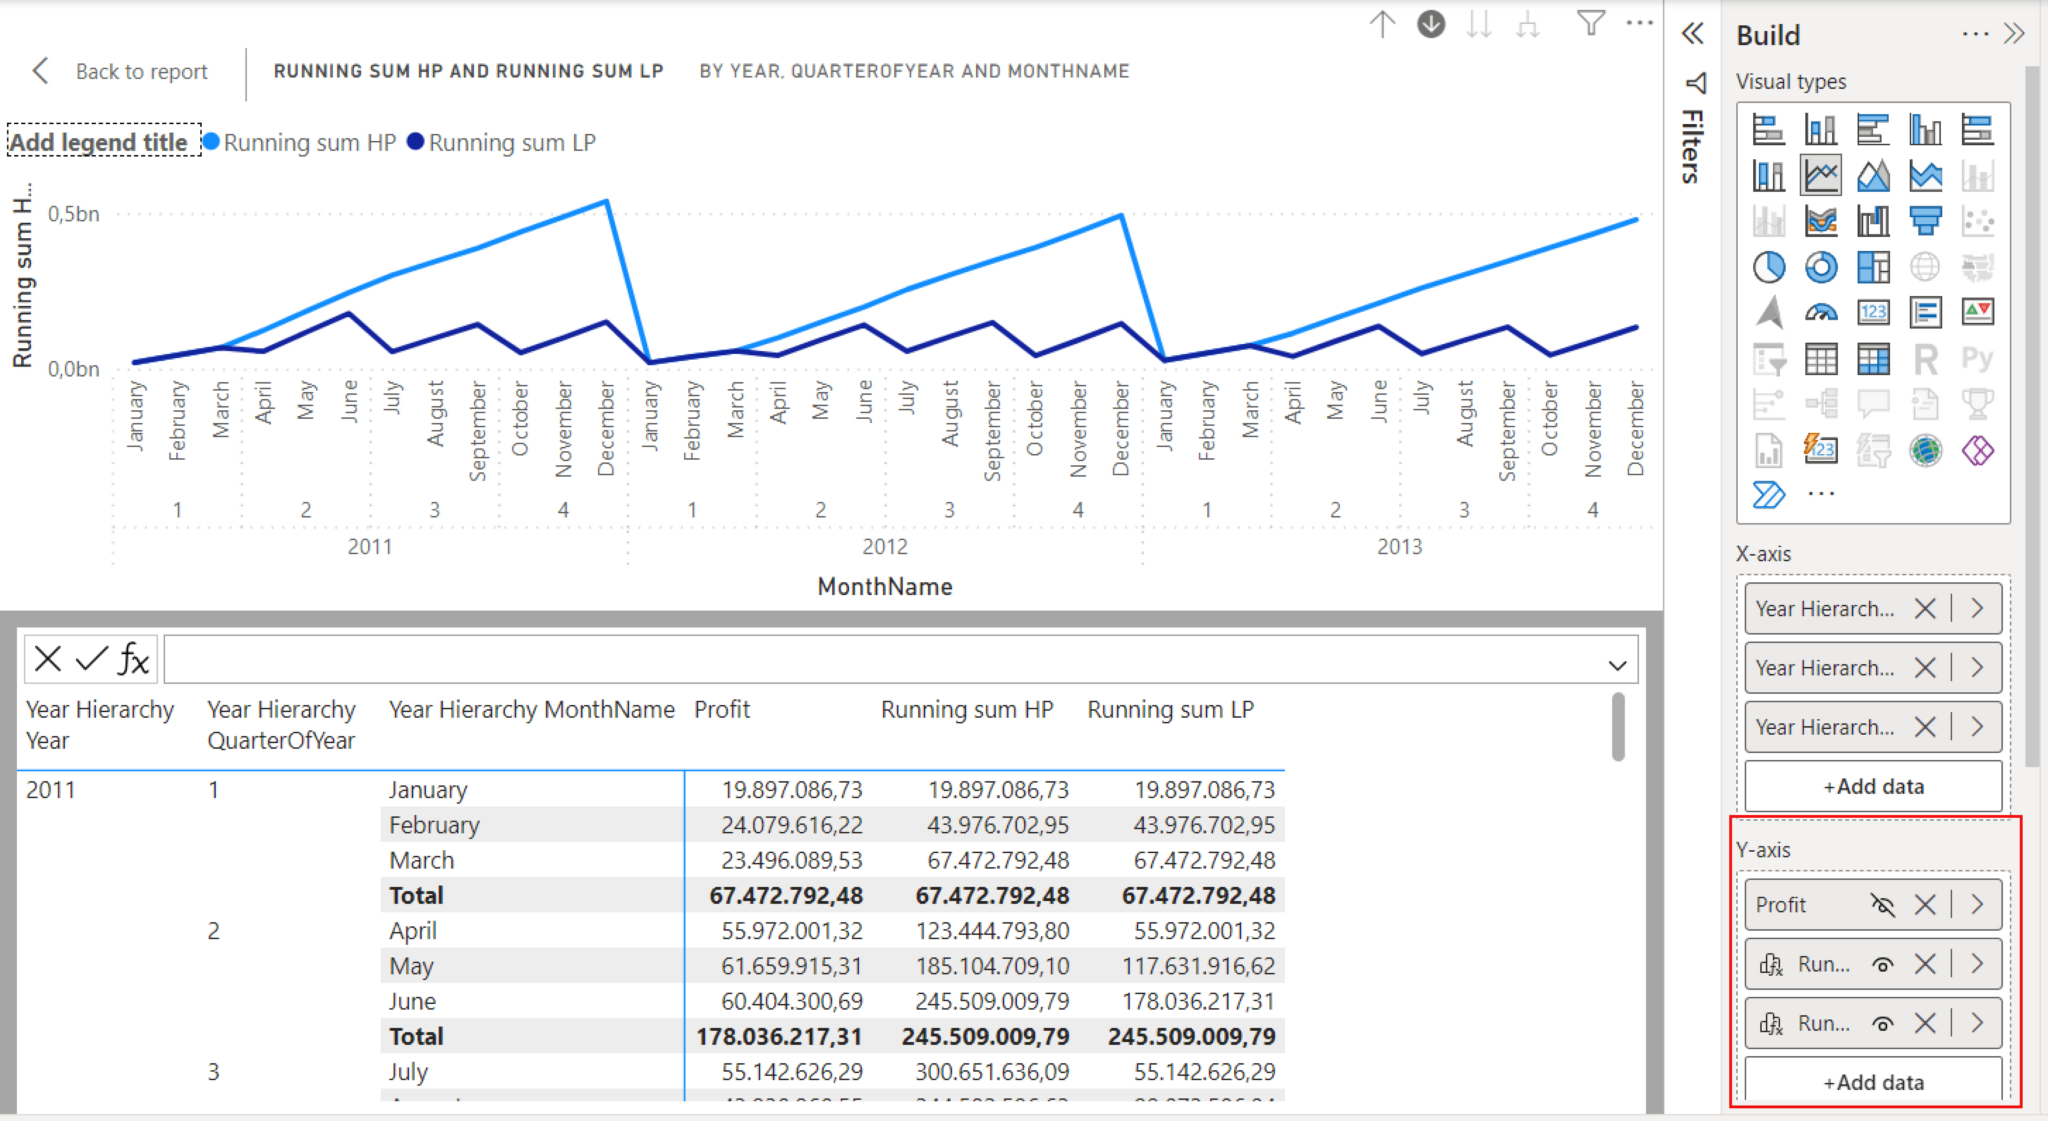Switch to the gauge visual
Viewport: 2048px width, 1121px height.
(x=1820, y=312)
